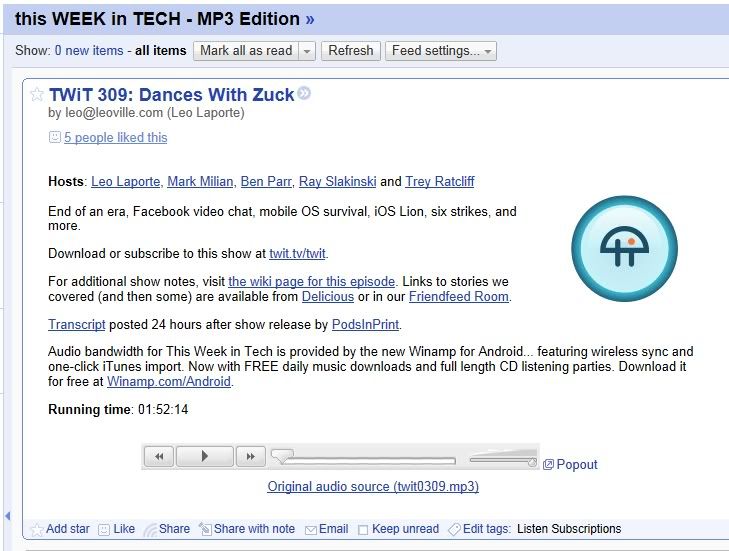This screenshot has width=729, height=551.
Task: Open the Mark all as read dropdown arrow
Action: pyautogui.click(x=307, y=51)
